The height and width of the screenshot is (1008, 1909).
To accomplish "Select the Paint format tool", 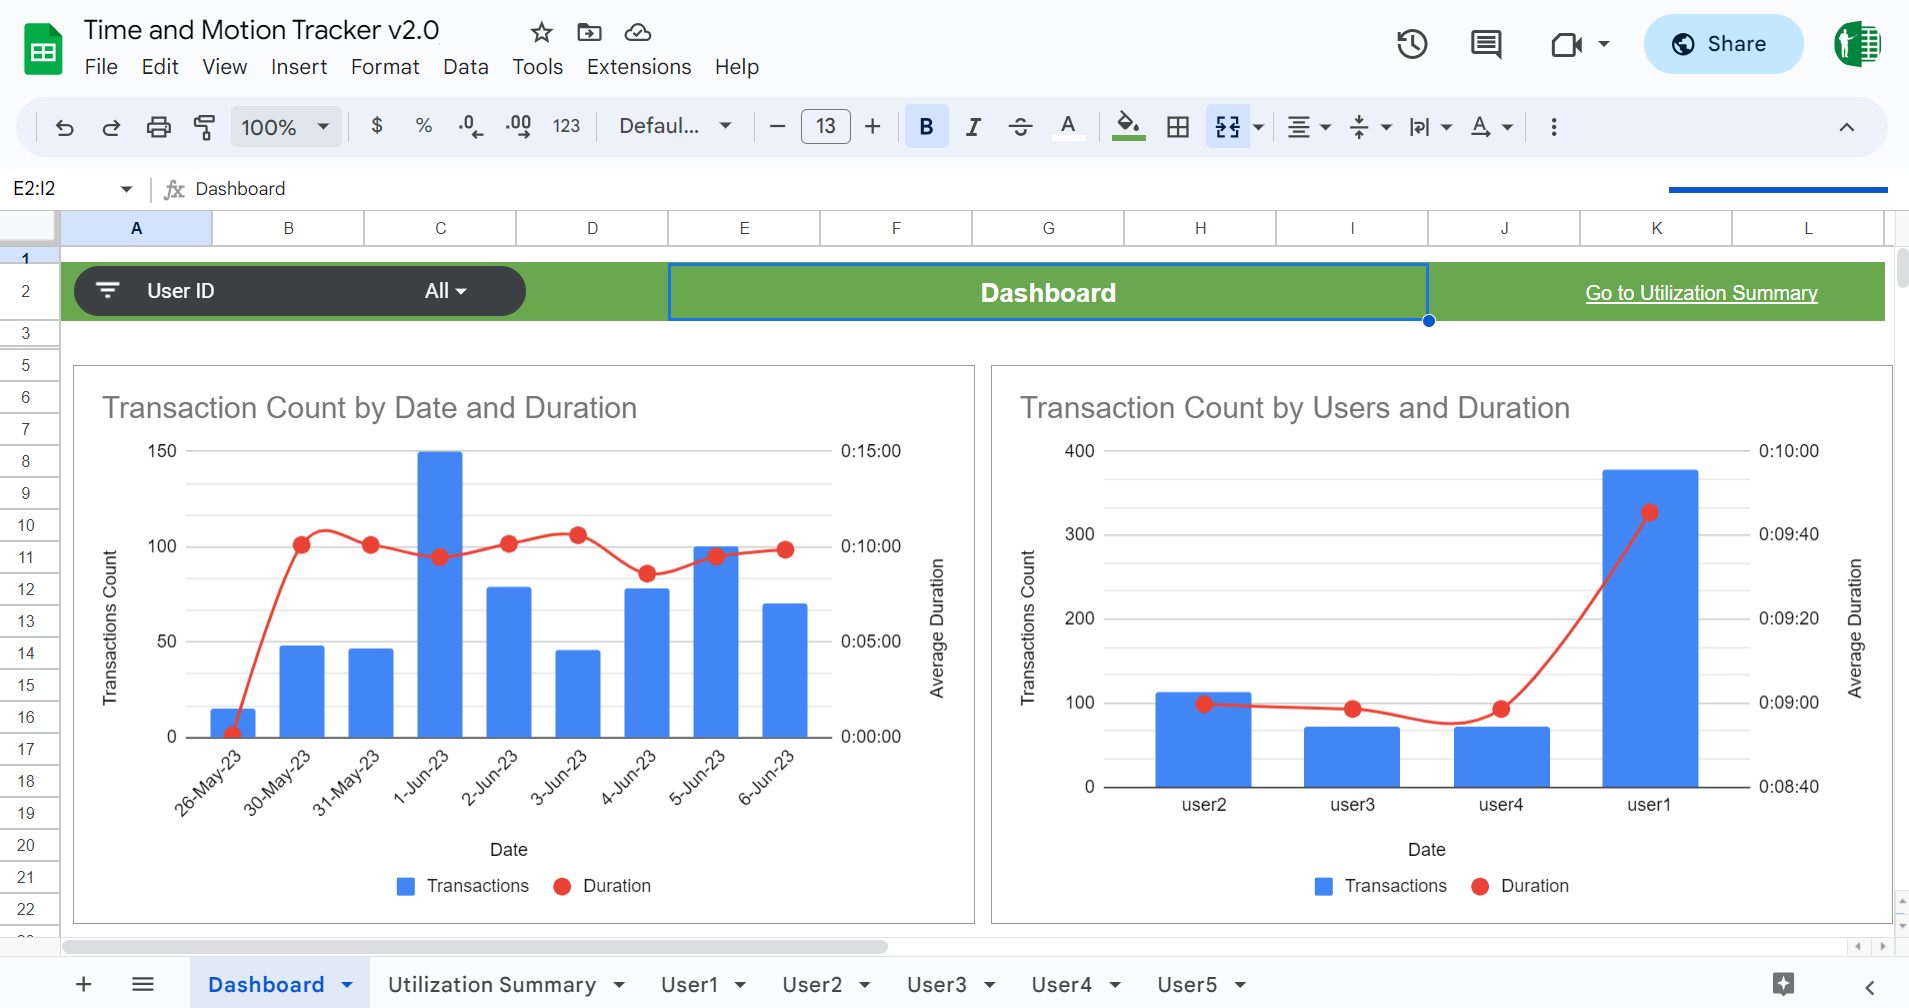I will [x=204, y=127].
